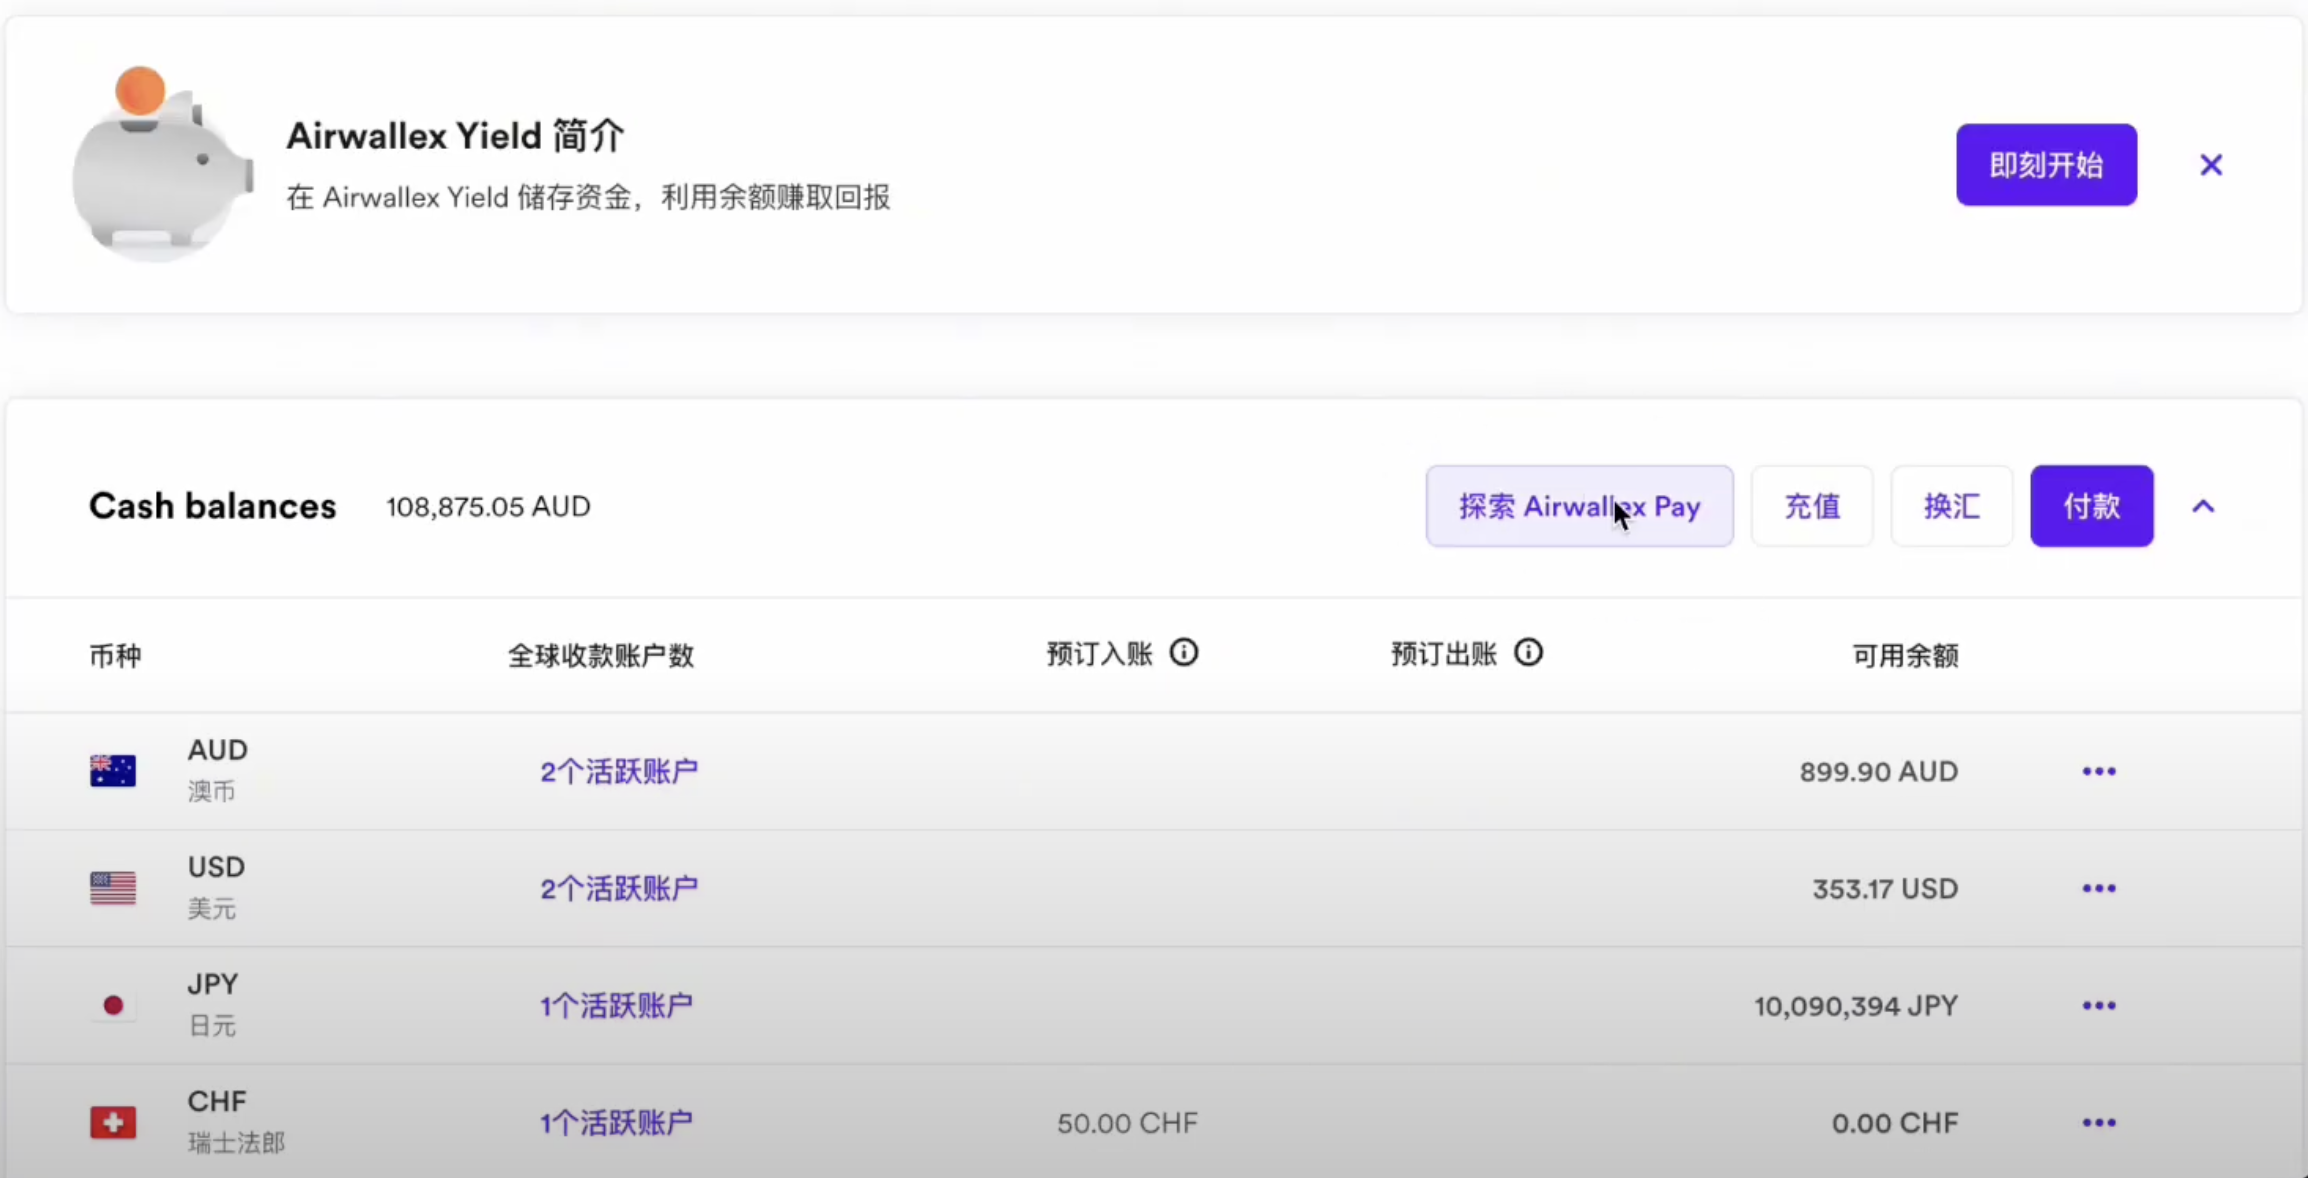Open the 换汇 currency exchange
This screenshot has width=2308, height=1178.
(1951, 506)
